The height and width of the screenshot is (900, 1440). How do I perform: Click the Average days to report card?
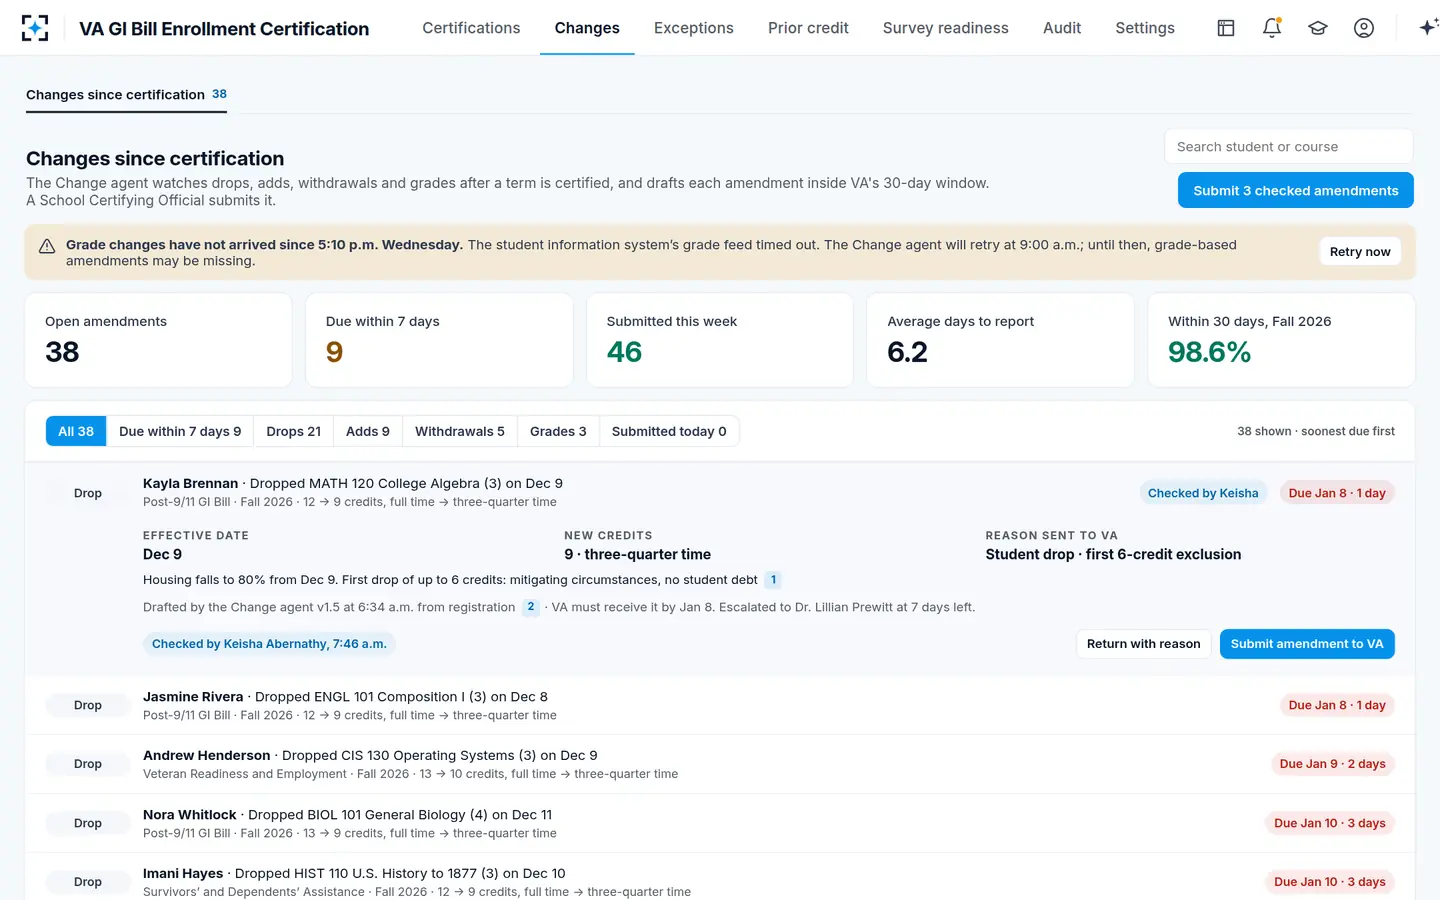[1000, 340]
